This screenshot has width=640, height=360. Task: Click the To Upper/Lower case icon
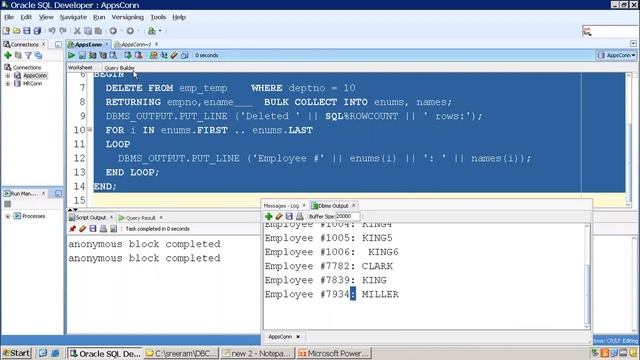(164, 55)
